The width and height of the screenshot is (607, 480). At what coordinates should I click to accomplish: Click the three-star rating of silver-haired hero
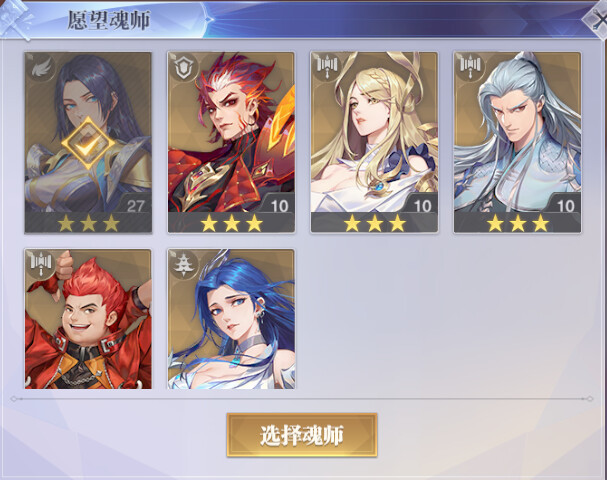pyautogui.click(x=518, y=223)
